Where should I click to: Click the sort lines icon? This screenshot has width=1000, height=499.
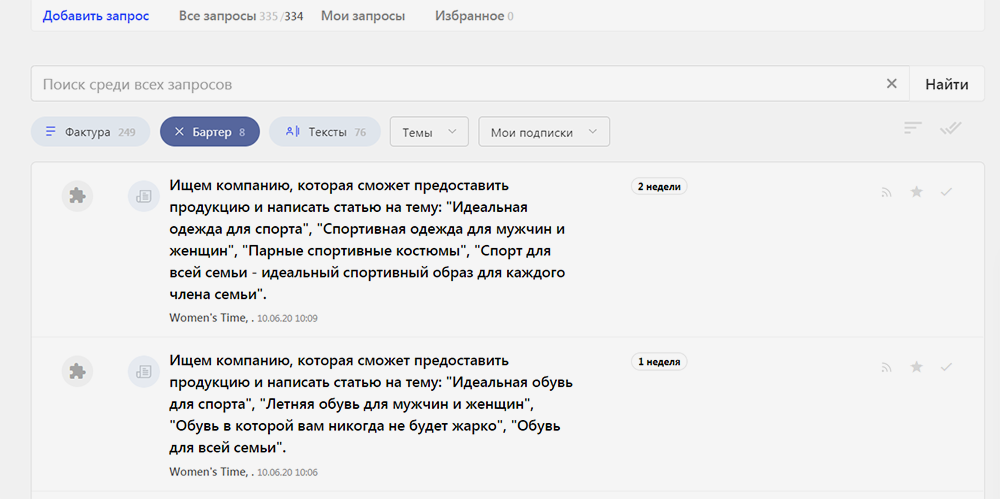click(x=913, y=128)
